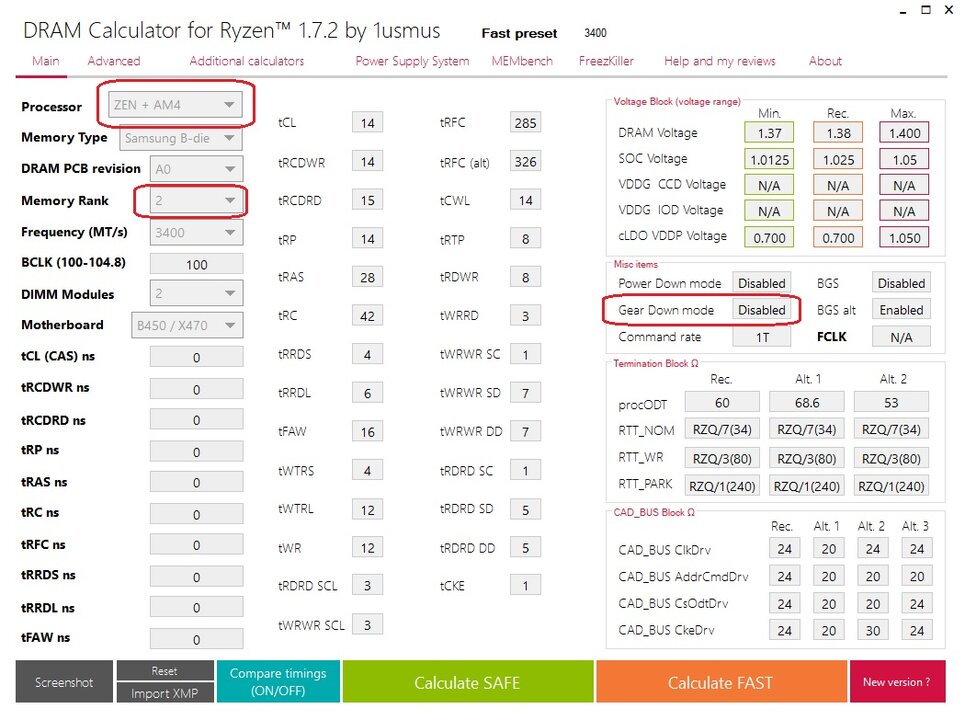The width and height of the screenshot is (965, 720).
Task: Click the tRC value 42
Action: (367, 316)
